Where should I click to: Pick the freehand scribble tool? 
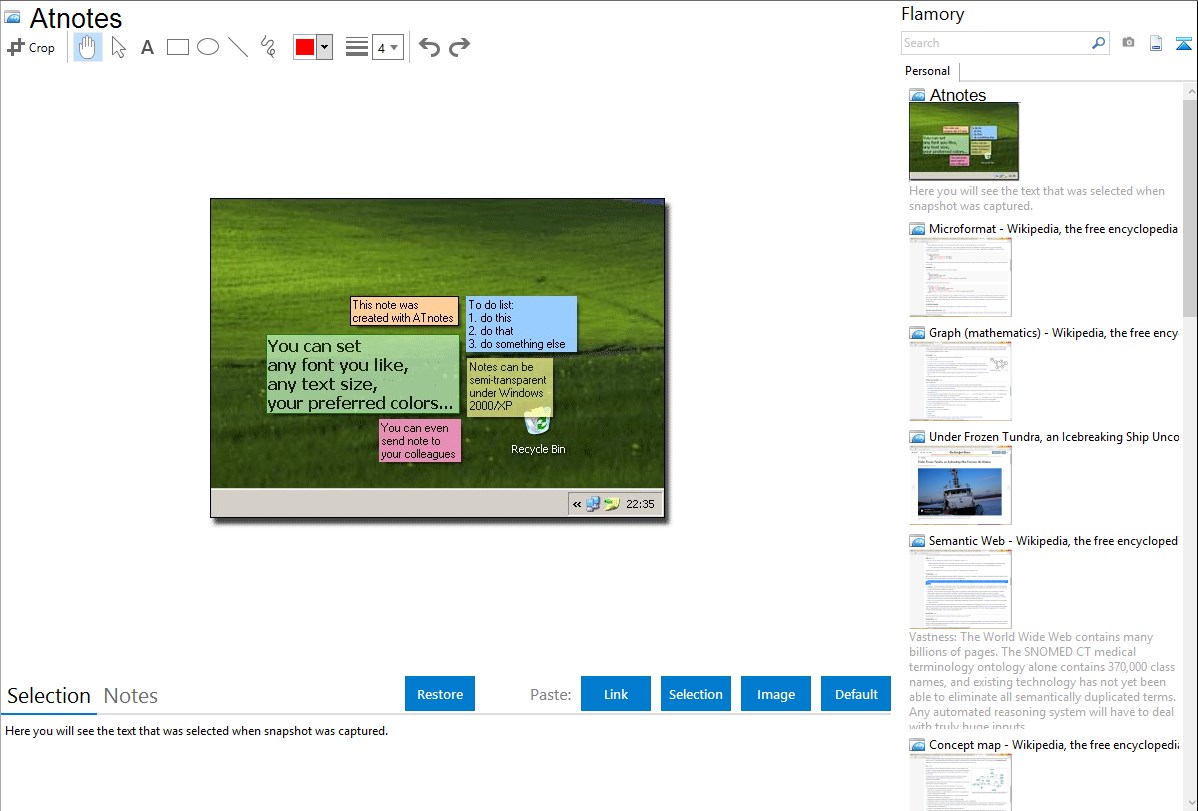pyautogui.click(x=268, y=47)
